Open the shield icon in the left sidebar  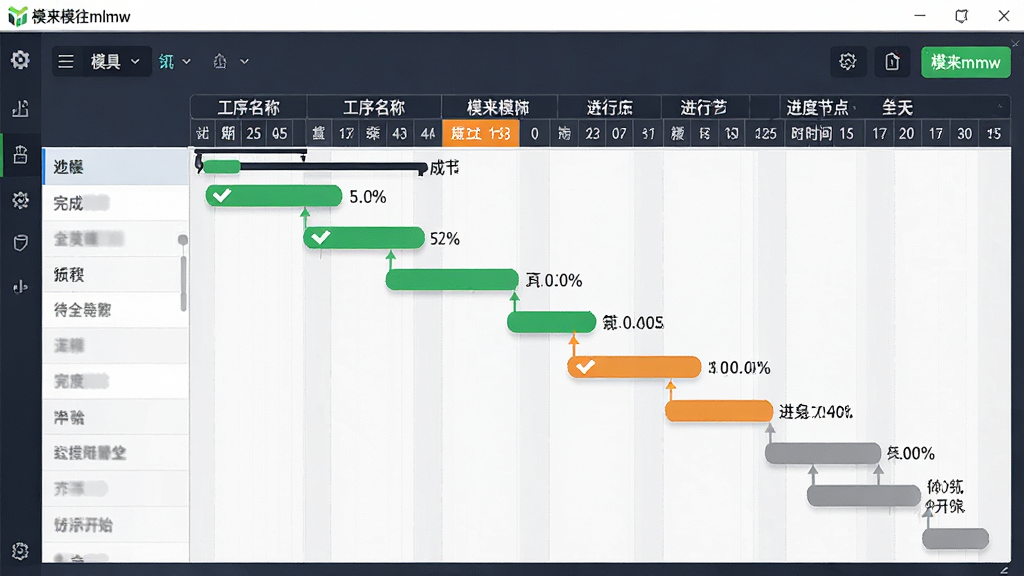point(20,242)
